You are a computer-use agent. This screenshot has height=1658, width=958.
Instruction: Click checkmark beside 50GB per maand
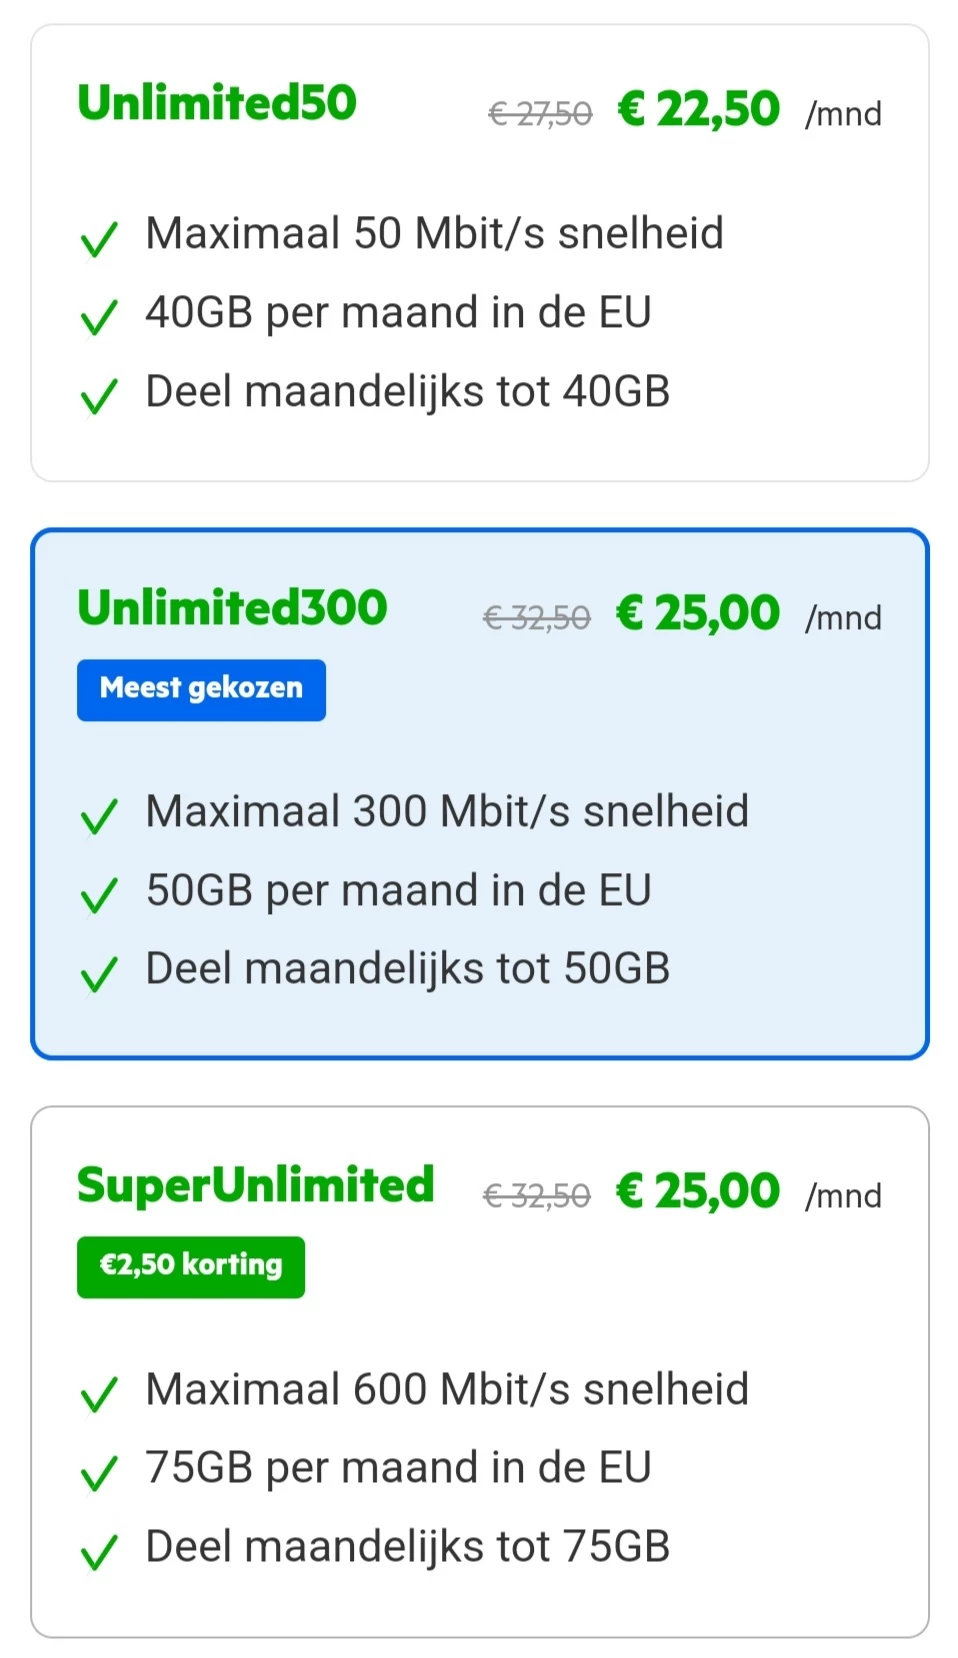click(x=99, y=896)
